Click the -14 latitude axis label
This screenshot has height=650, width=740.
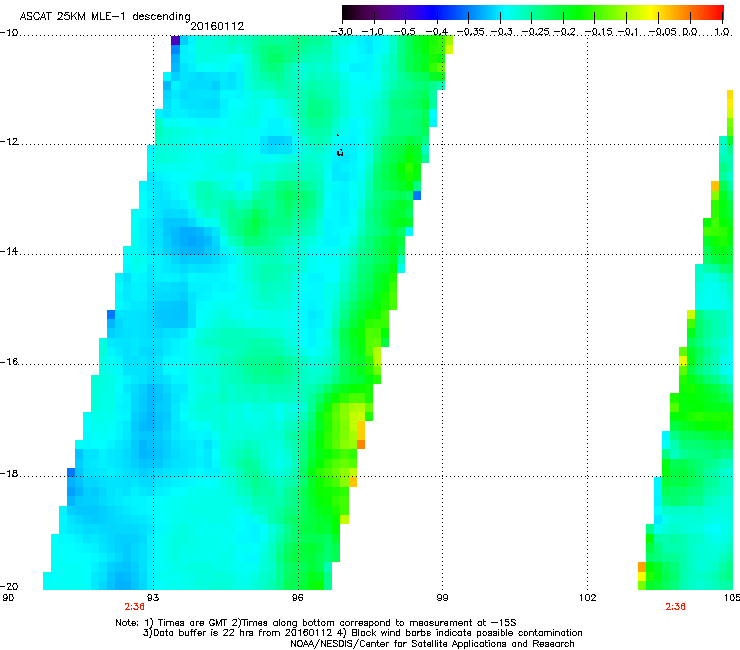tap(9, 252)
